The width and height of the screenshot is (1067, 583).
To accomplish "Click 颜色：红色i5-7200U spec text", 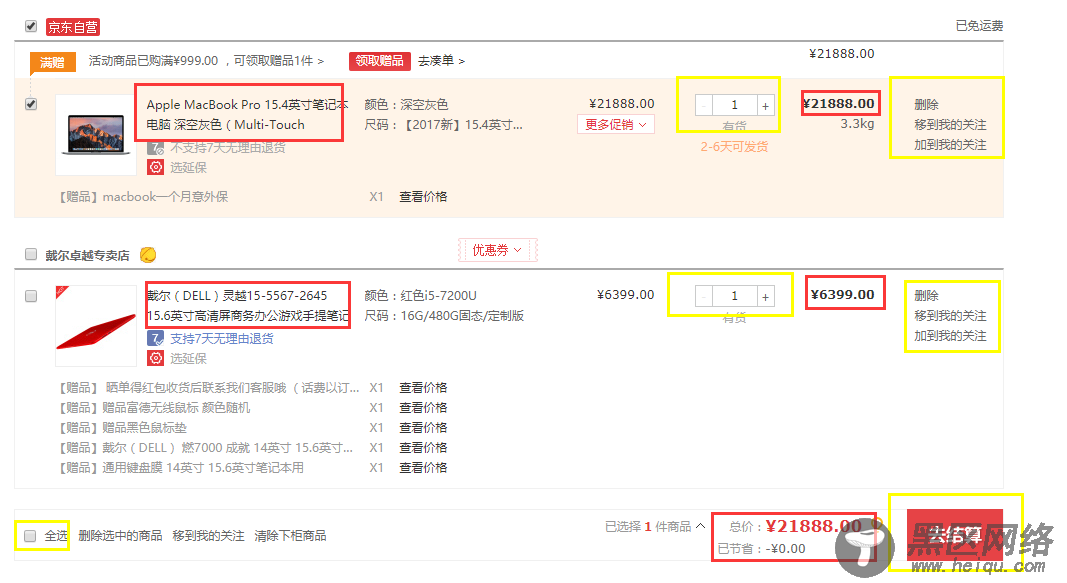I will pyautogui.click(x=421, y=296).
